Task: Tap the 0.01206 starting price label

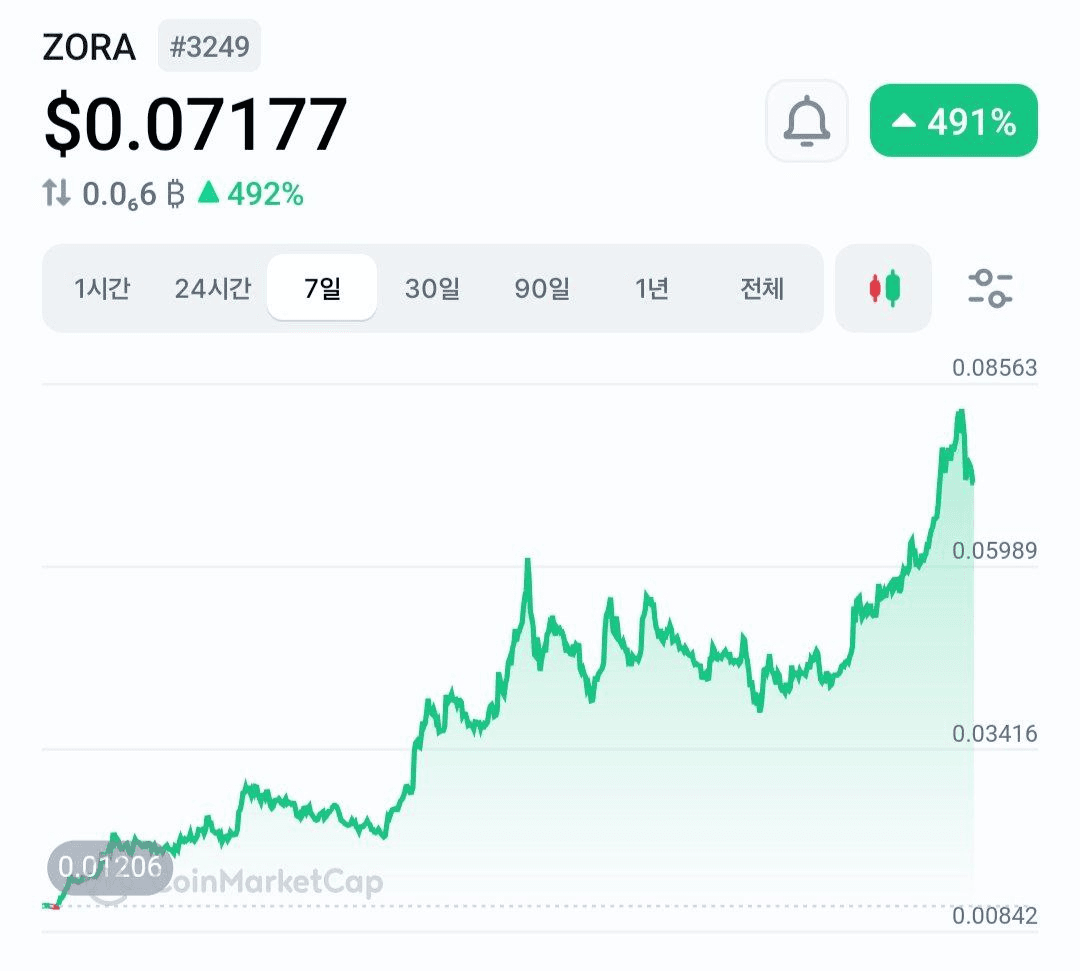Action: click(x=110, y=867)
